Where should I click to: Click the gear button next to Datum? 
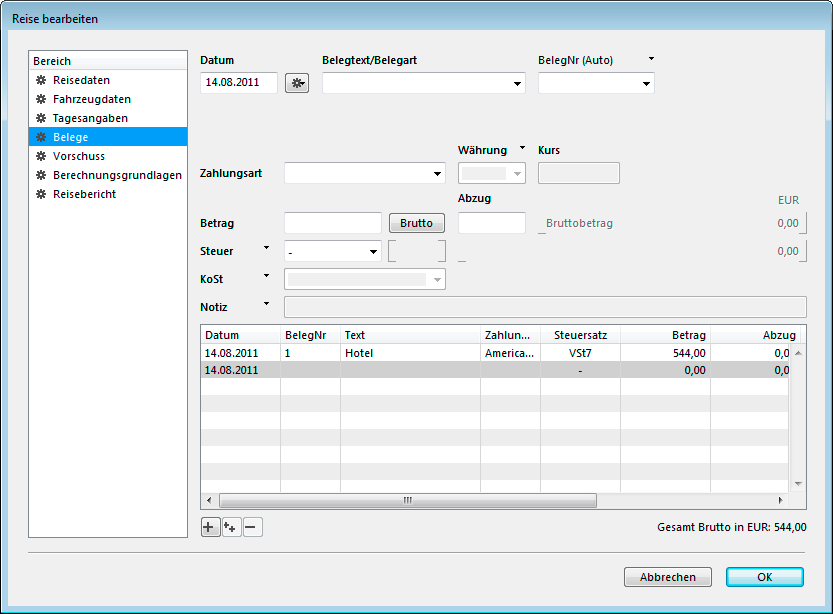coord(297,83)
